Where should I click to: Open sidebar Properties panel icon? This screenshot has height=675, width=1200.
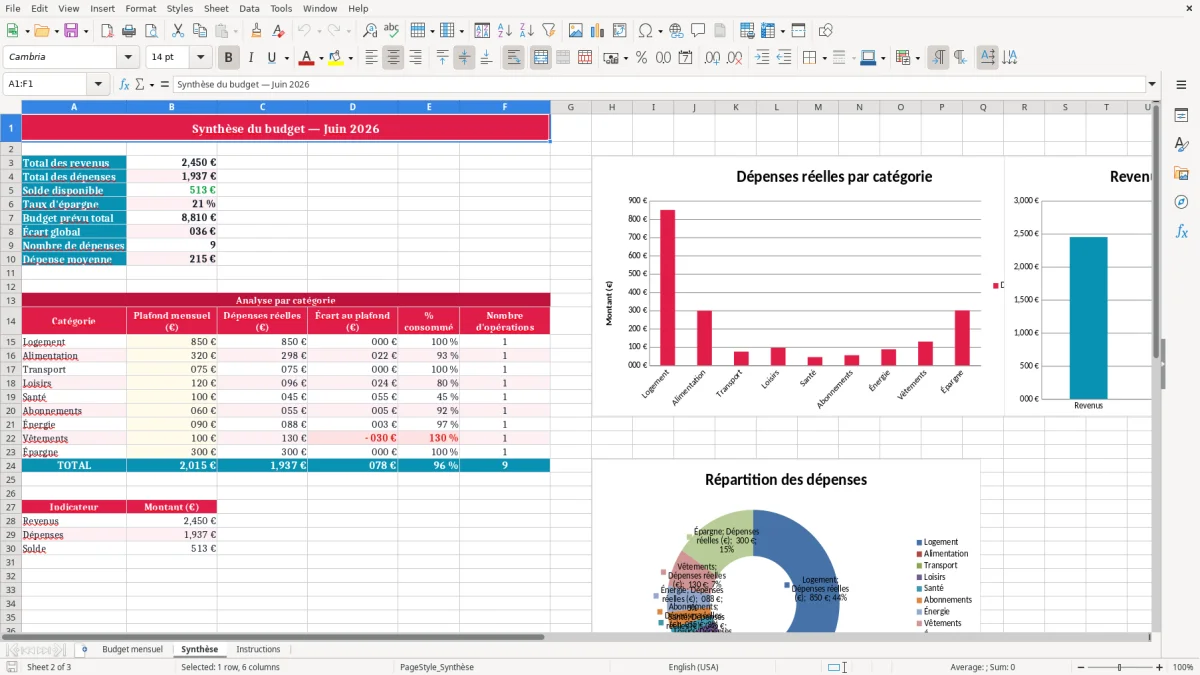[x=1181, y=116]
